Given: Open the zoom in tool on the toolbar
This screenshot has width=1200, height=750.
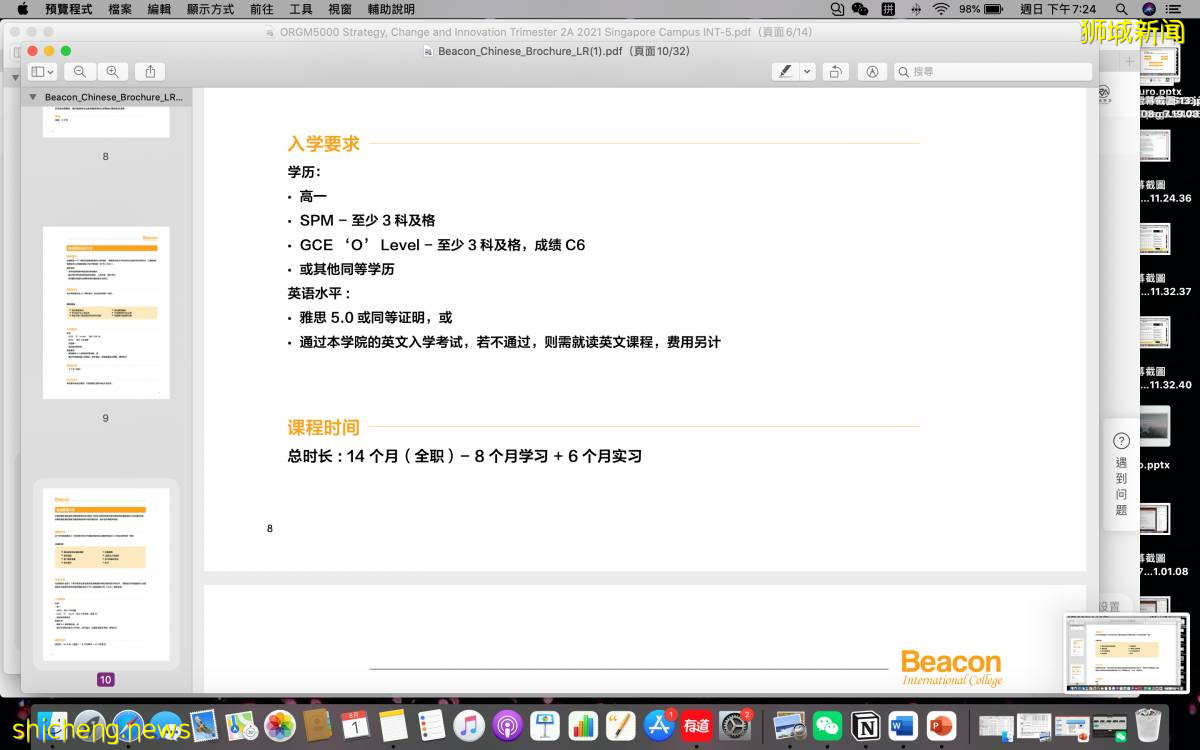Looking at the screenshot, I should click(110, 71).
